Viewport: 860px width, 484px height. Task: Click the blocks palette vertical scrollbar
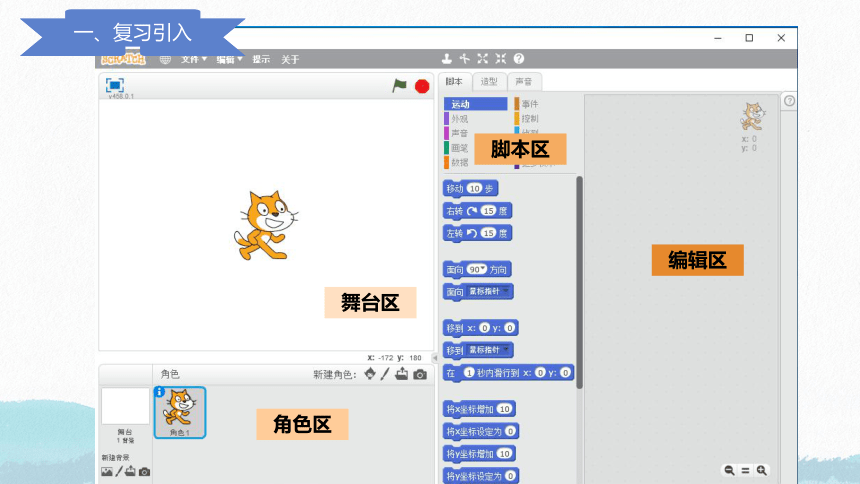tap(579, 283)
